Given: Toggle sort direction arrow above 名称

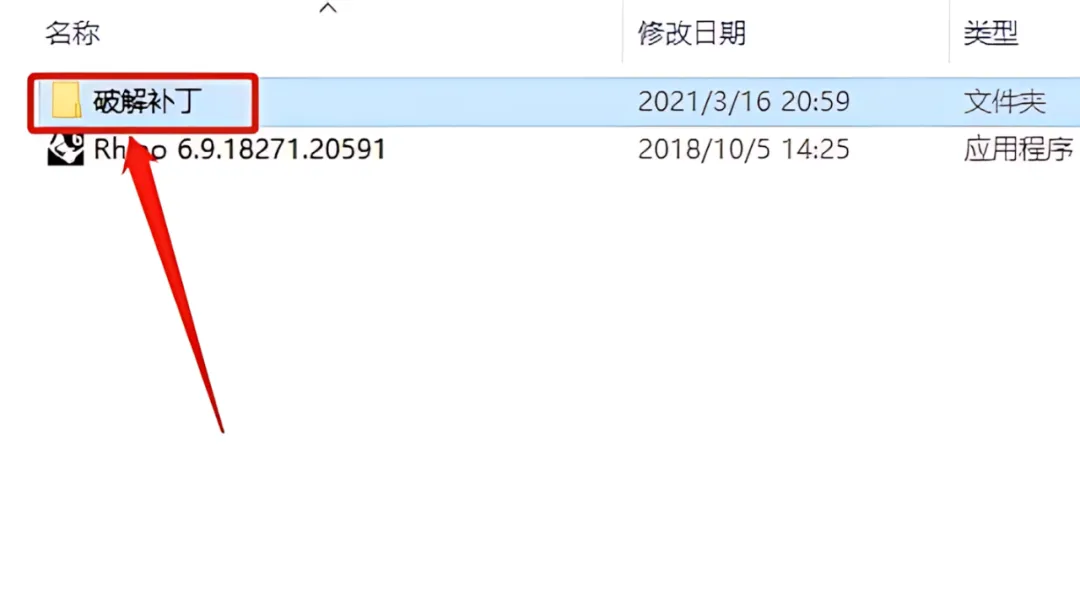Looking at the screenshot, I should (x=329, y=8).
